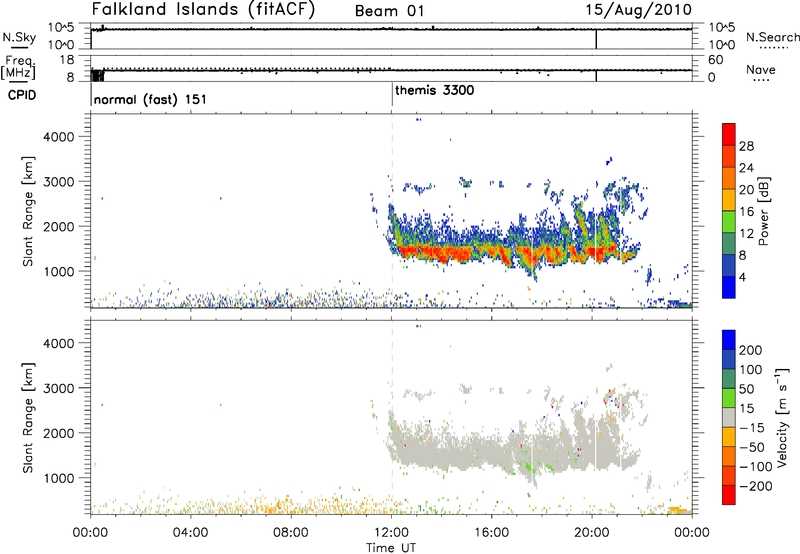Click the date '15/Aug/2010'
This screenshot has height=554, width=800.
tap(638, 10)
